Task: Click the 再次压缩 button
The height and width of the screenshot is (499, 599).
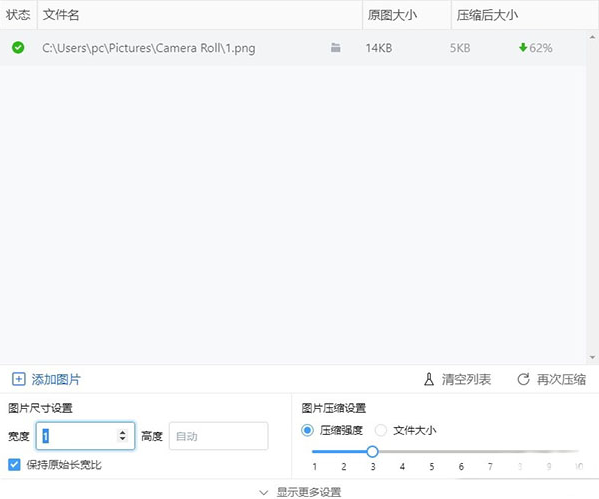Action: (551, 379)
